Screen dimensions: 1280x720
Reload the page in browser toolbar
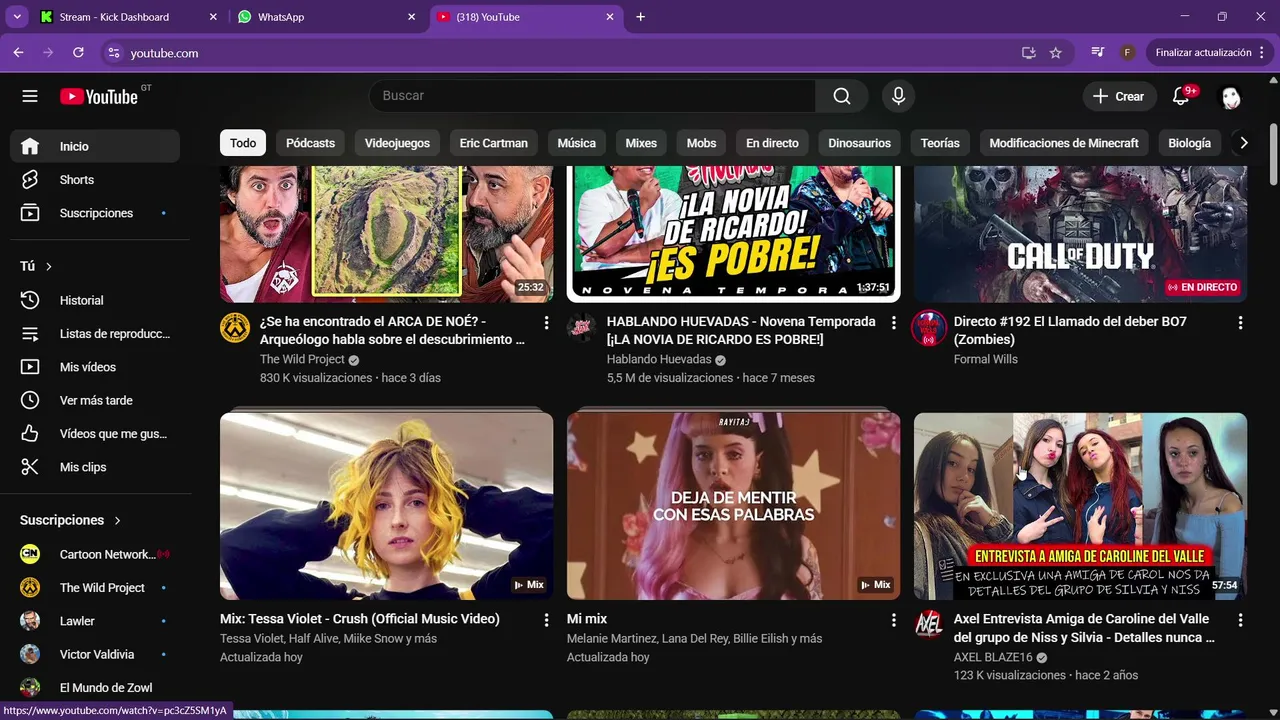pos(78,53)
